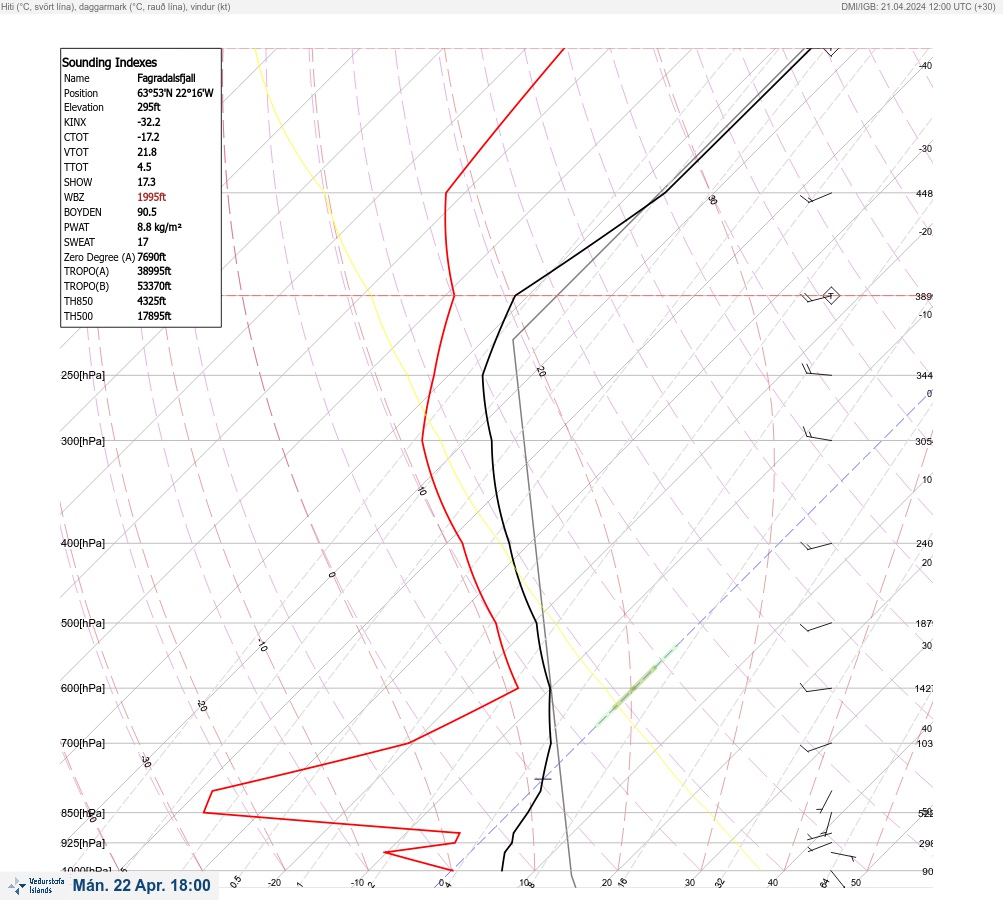Select the BOYDEN value '90.5'
This screenshot has height=900, width=1003.
(x=146, y=212)
